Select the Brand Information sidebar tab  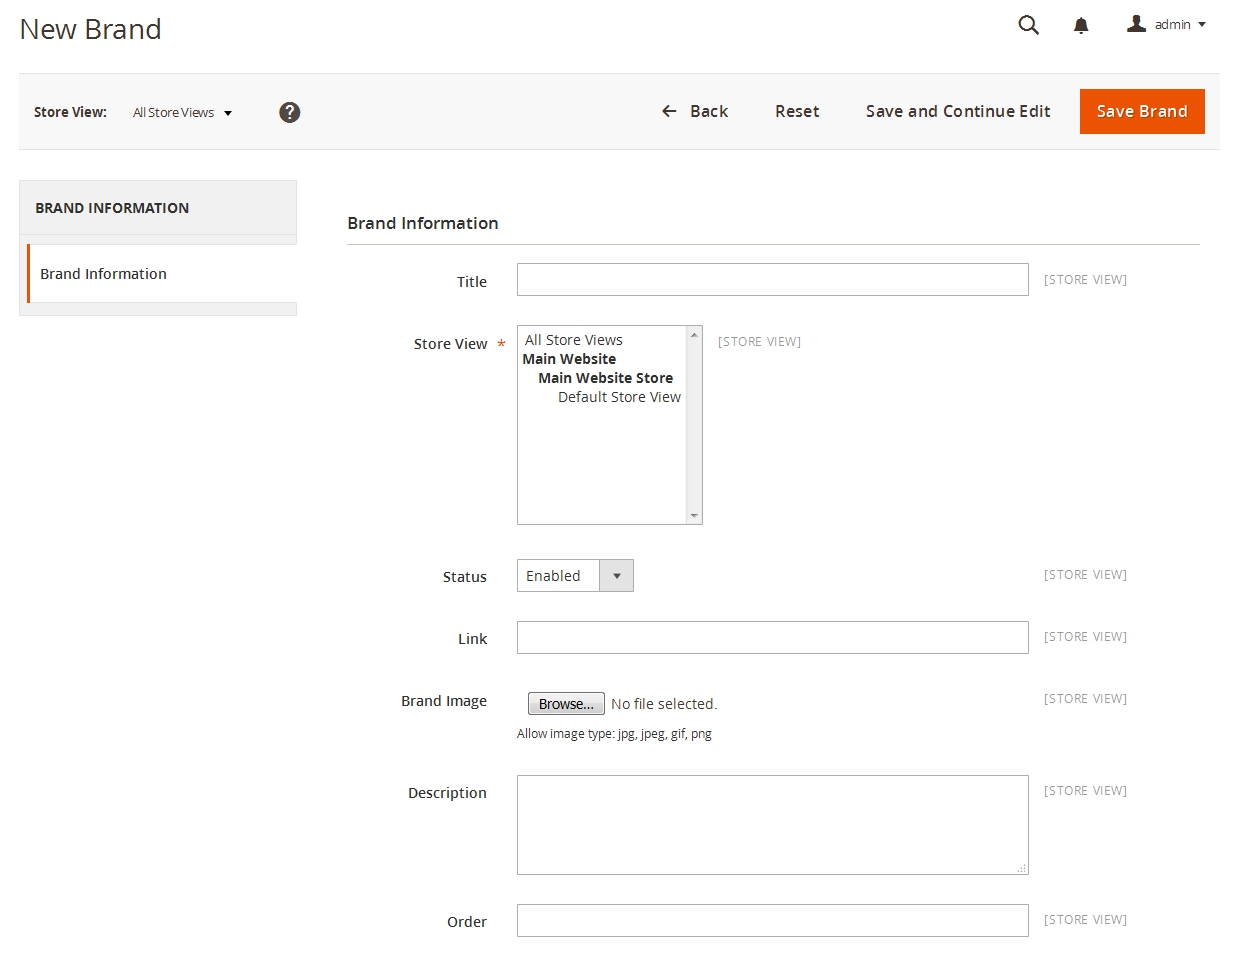click(x=104, y=274)
